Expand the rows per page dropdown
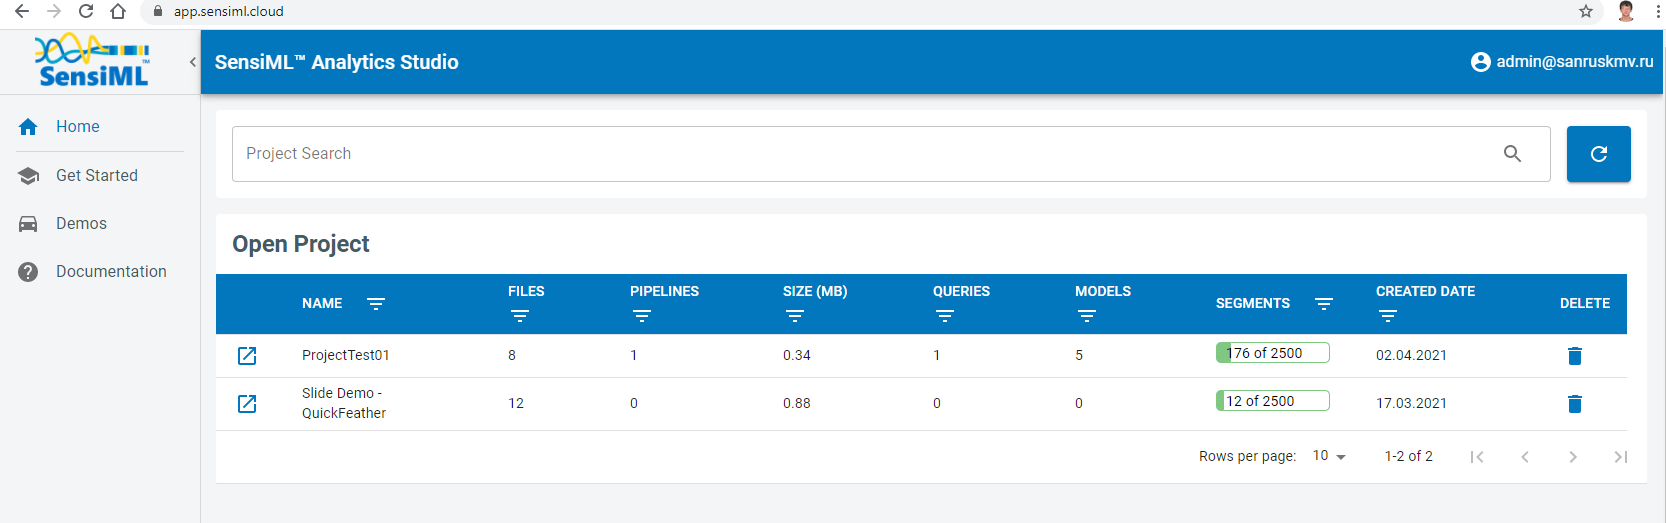This screenshot has height=523, width=1666. point(1329,456)
